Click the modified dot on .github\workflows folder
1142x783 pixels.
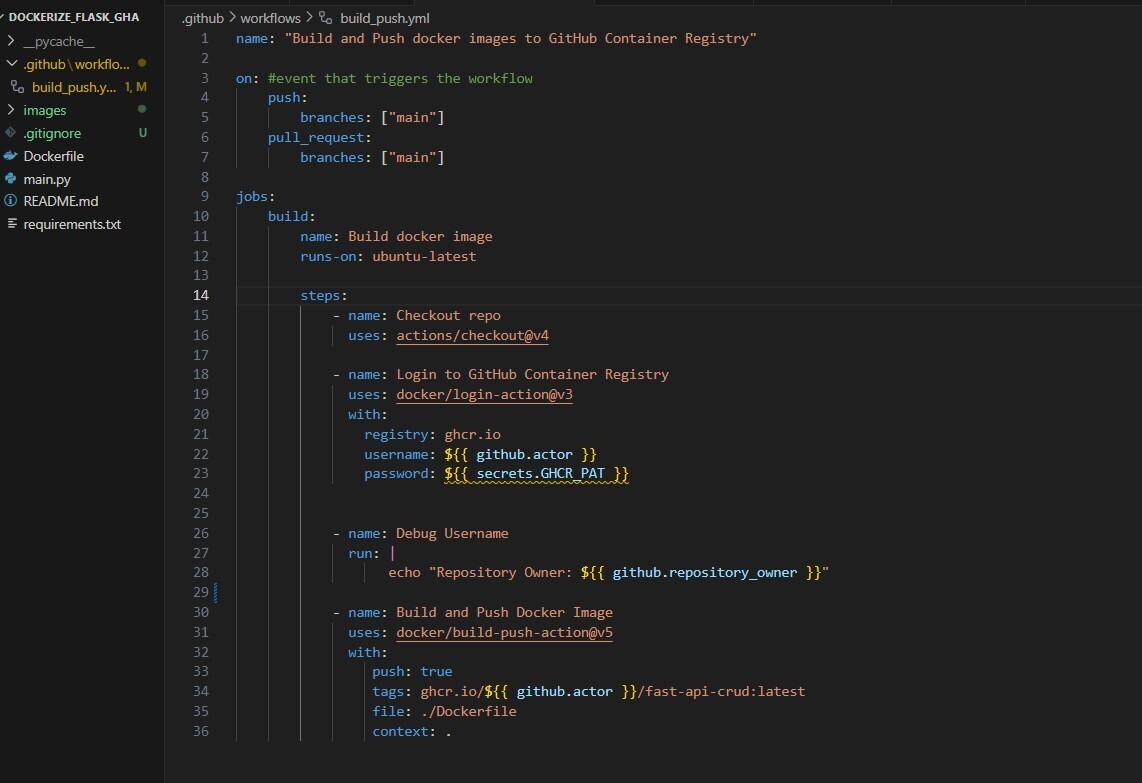point(142,63)
